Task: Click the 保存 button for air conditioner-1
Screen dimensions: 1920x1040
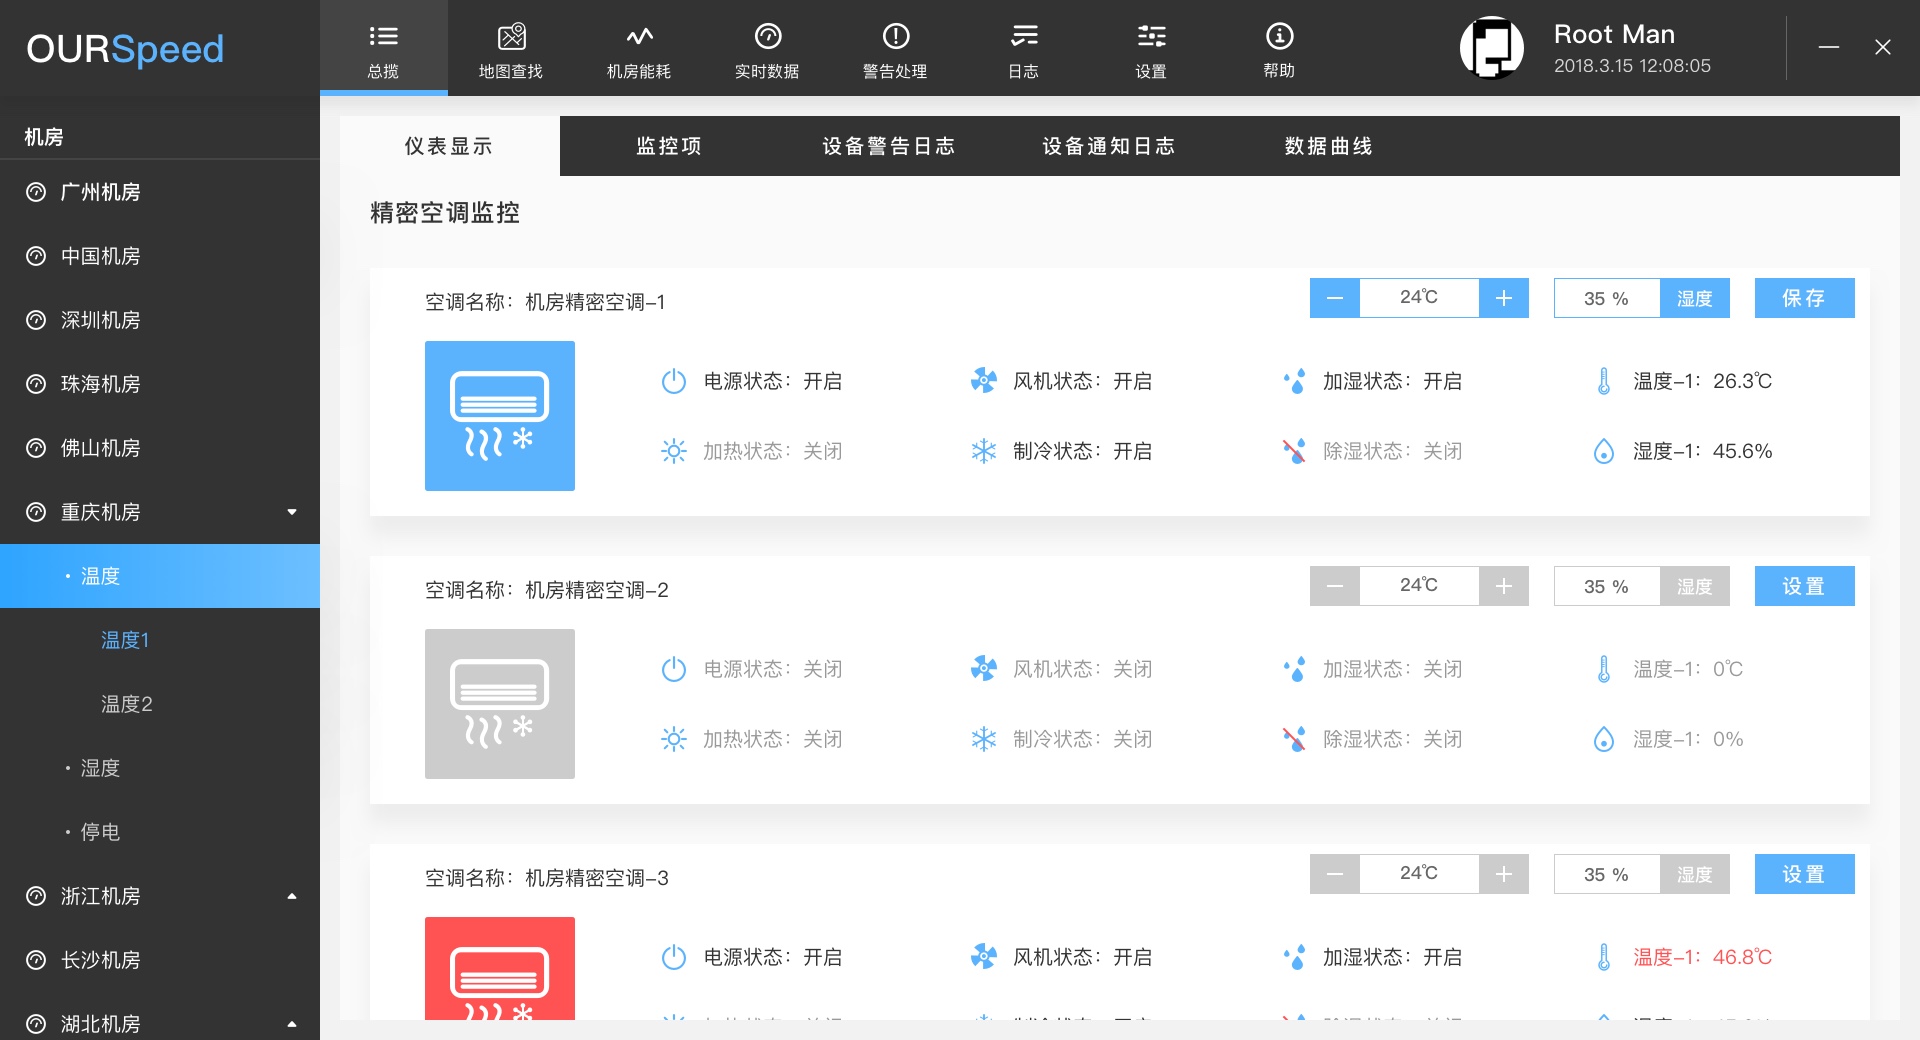Action: click(1804, 298)
